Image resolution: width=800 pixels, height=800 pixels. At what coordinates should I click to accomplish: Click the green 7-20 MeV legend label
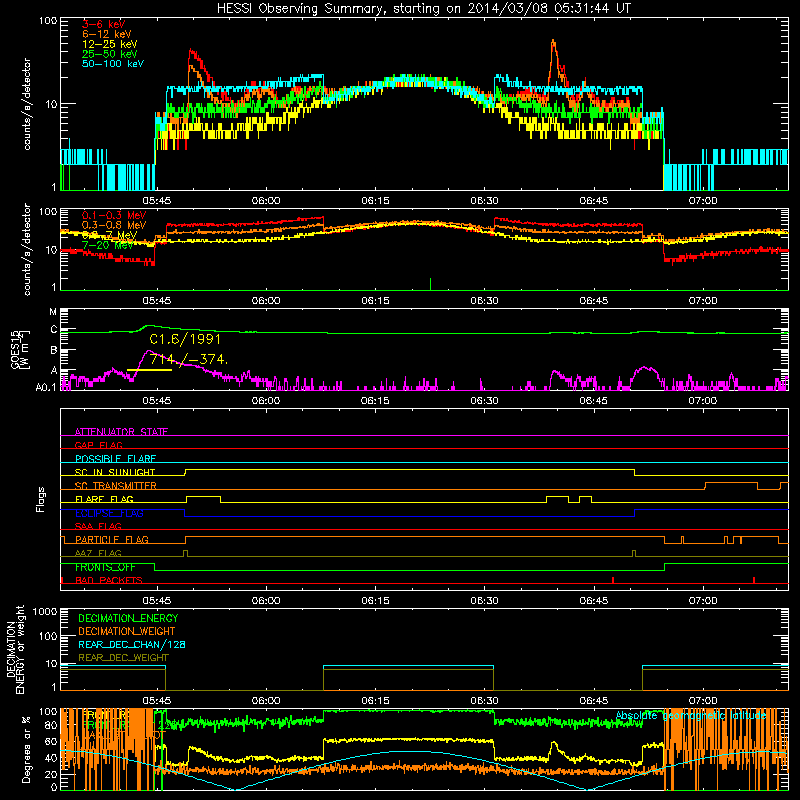(107, 245)
